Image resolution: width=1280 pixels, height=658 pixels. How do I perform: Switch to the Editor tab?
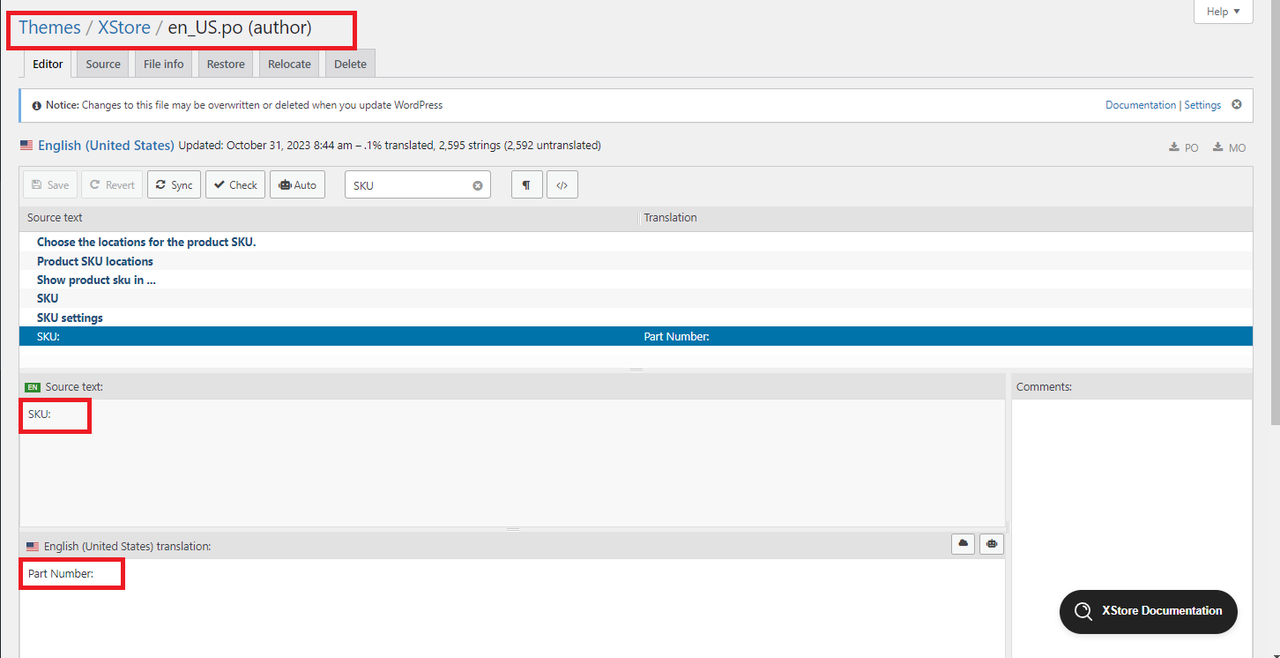pos(48,64)
